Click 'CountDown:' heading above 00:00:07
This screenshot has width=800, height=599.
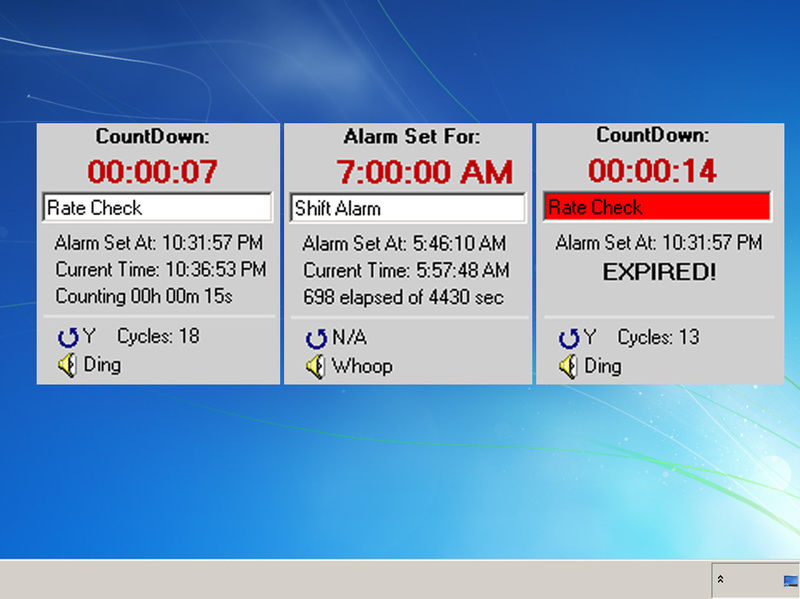(x=153, y=136)
